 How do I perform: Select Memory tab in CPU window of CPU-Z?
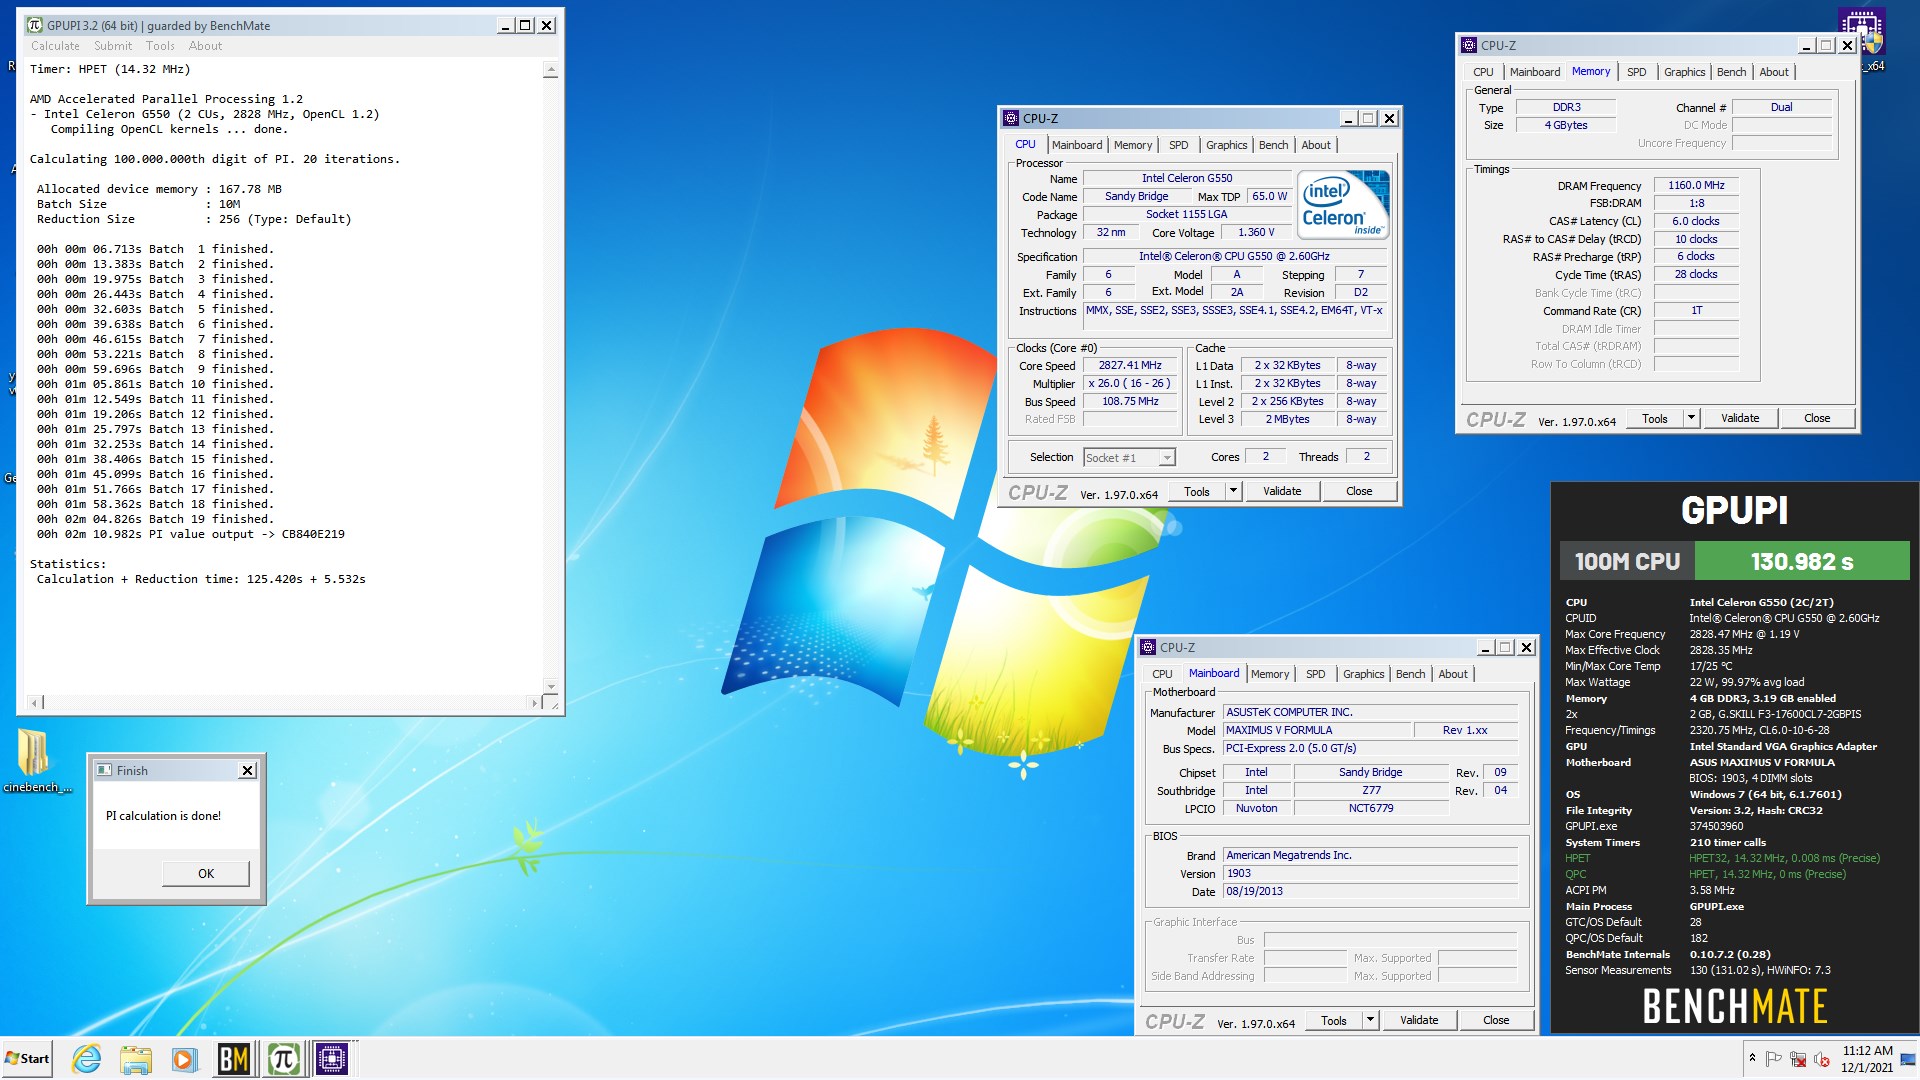pos(1133,145)
